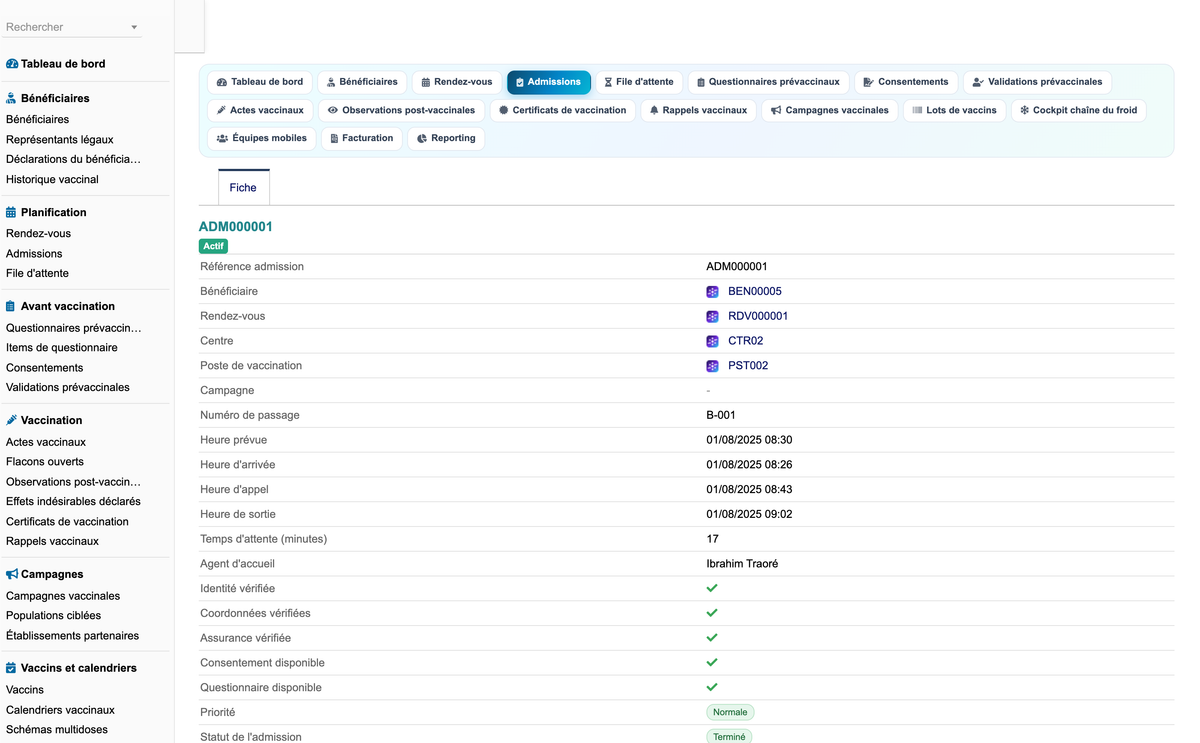
Task: Click the Ibrahim Traoré agent value
Action: click(x=742, y=564)
